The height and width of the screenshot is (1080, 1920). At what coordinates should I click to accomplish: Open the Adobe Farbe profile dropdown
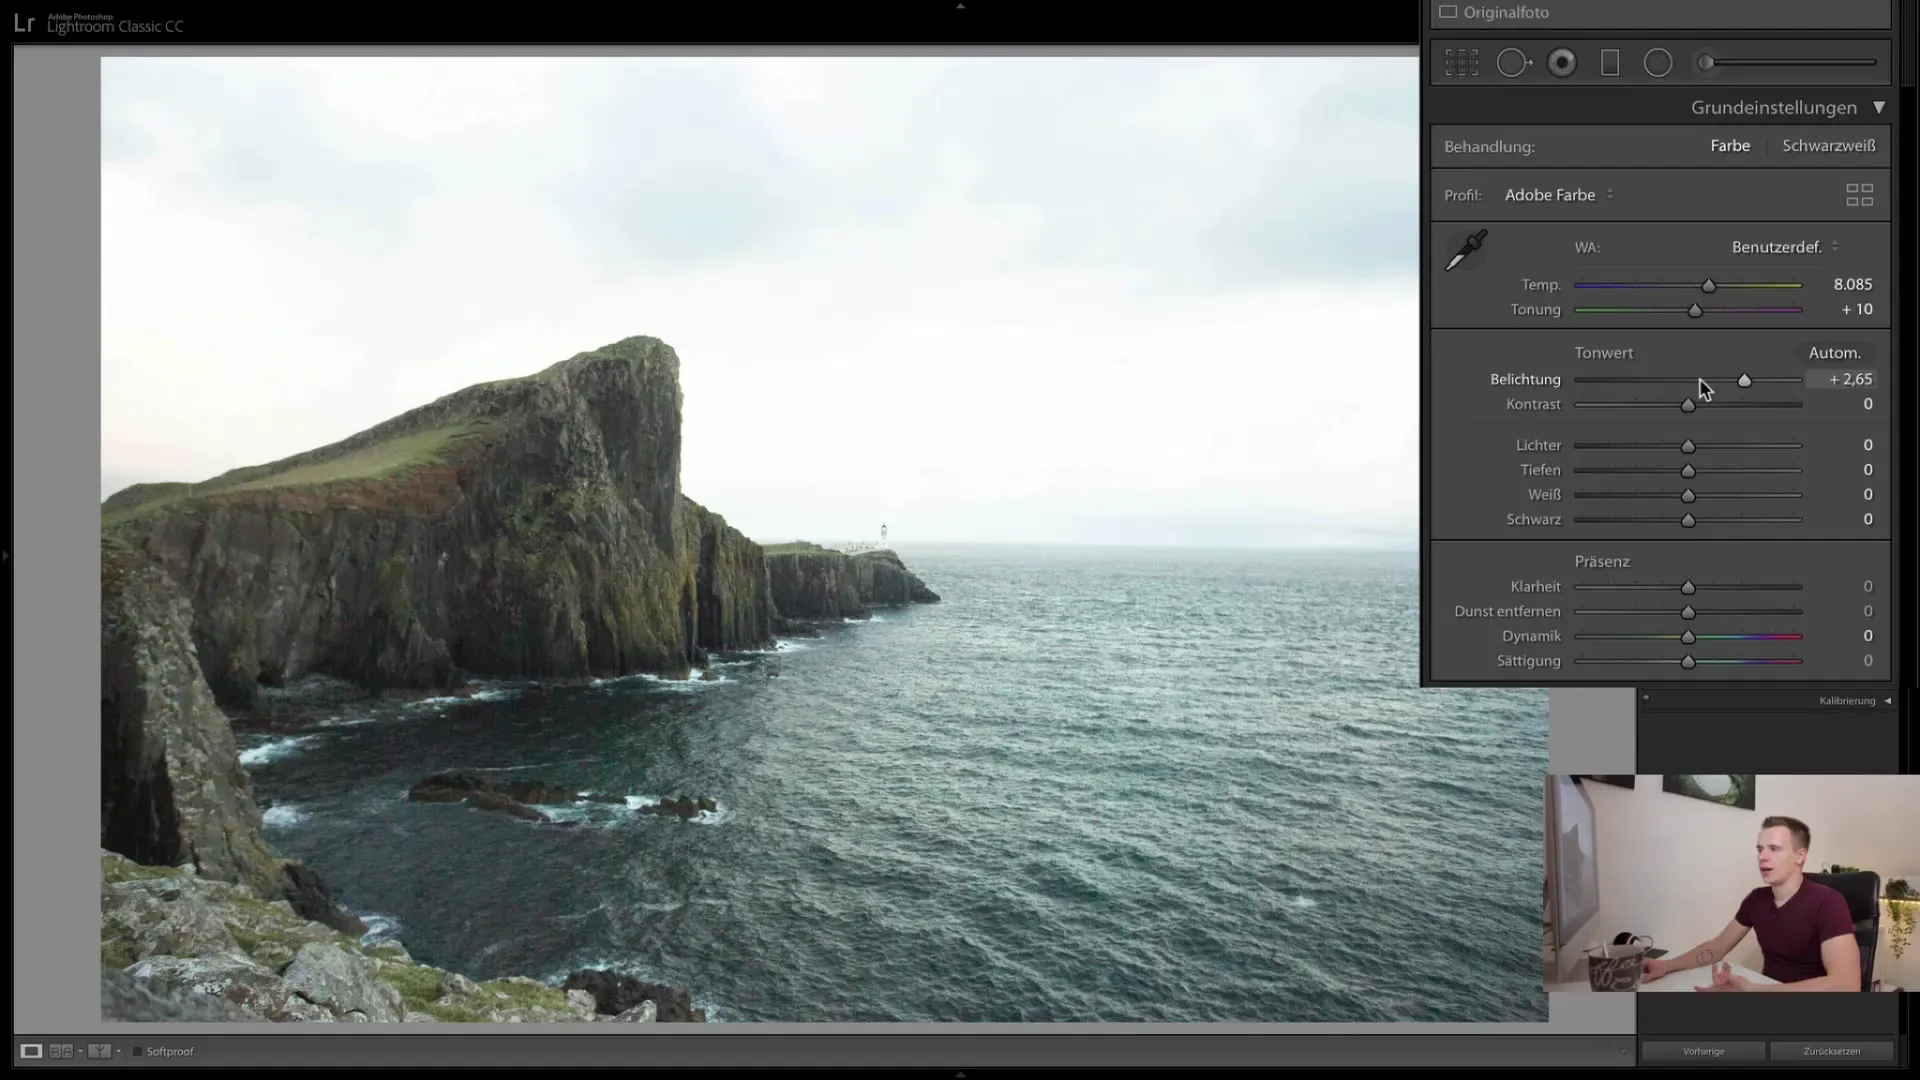tap(1559, 195)
